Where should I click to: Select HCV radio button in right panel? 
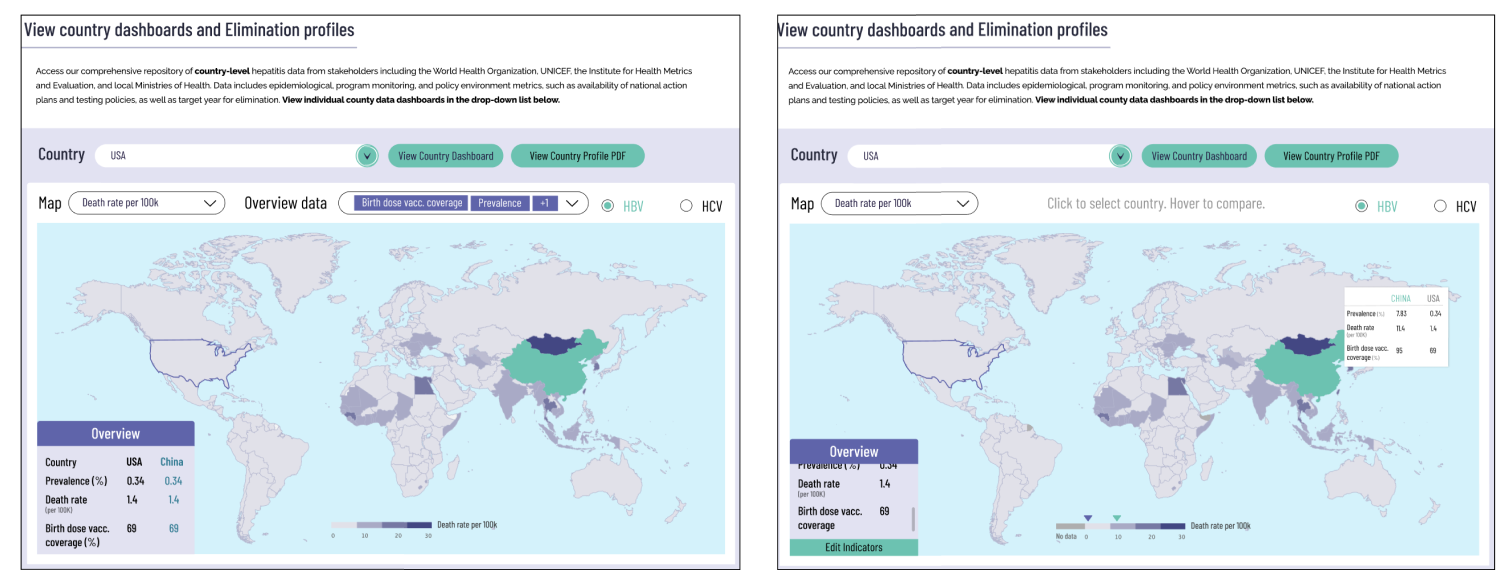[1440, 206]
